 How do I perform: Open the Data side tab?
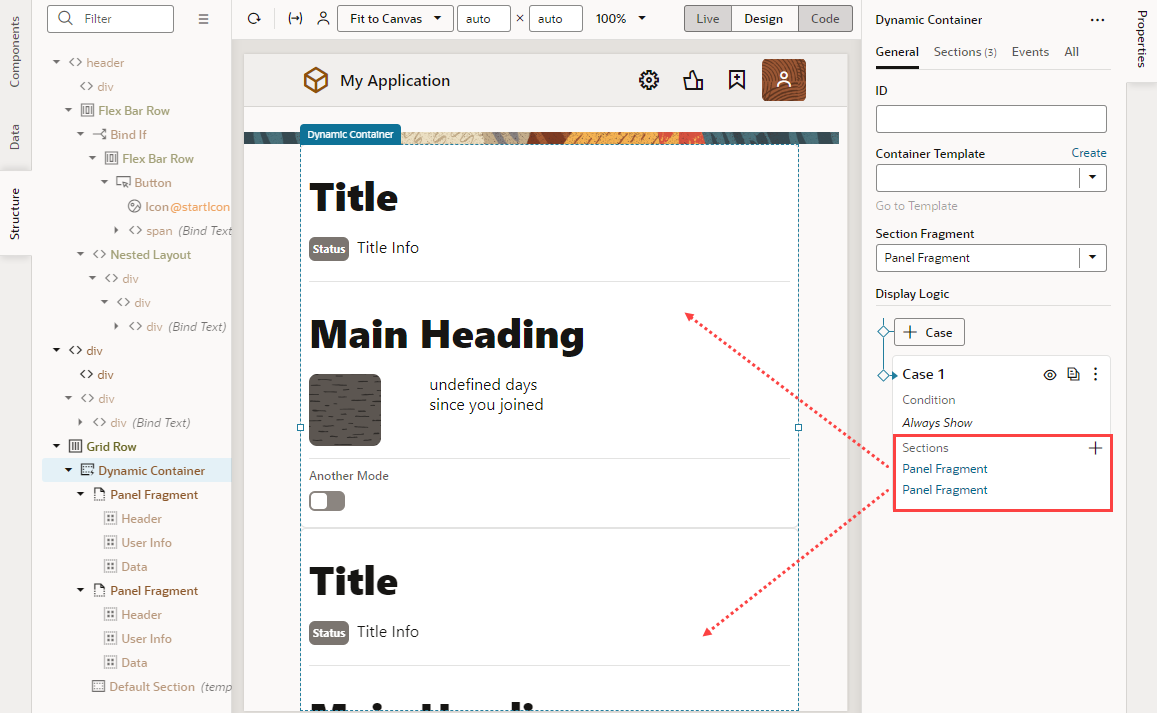(15, 137)
